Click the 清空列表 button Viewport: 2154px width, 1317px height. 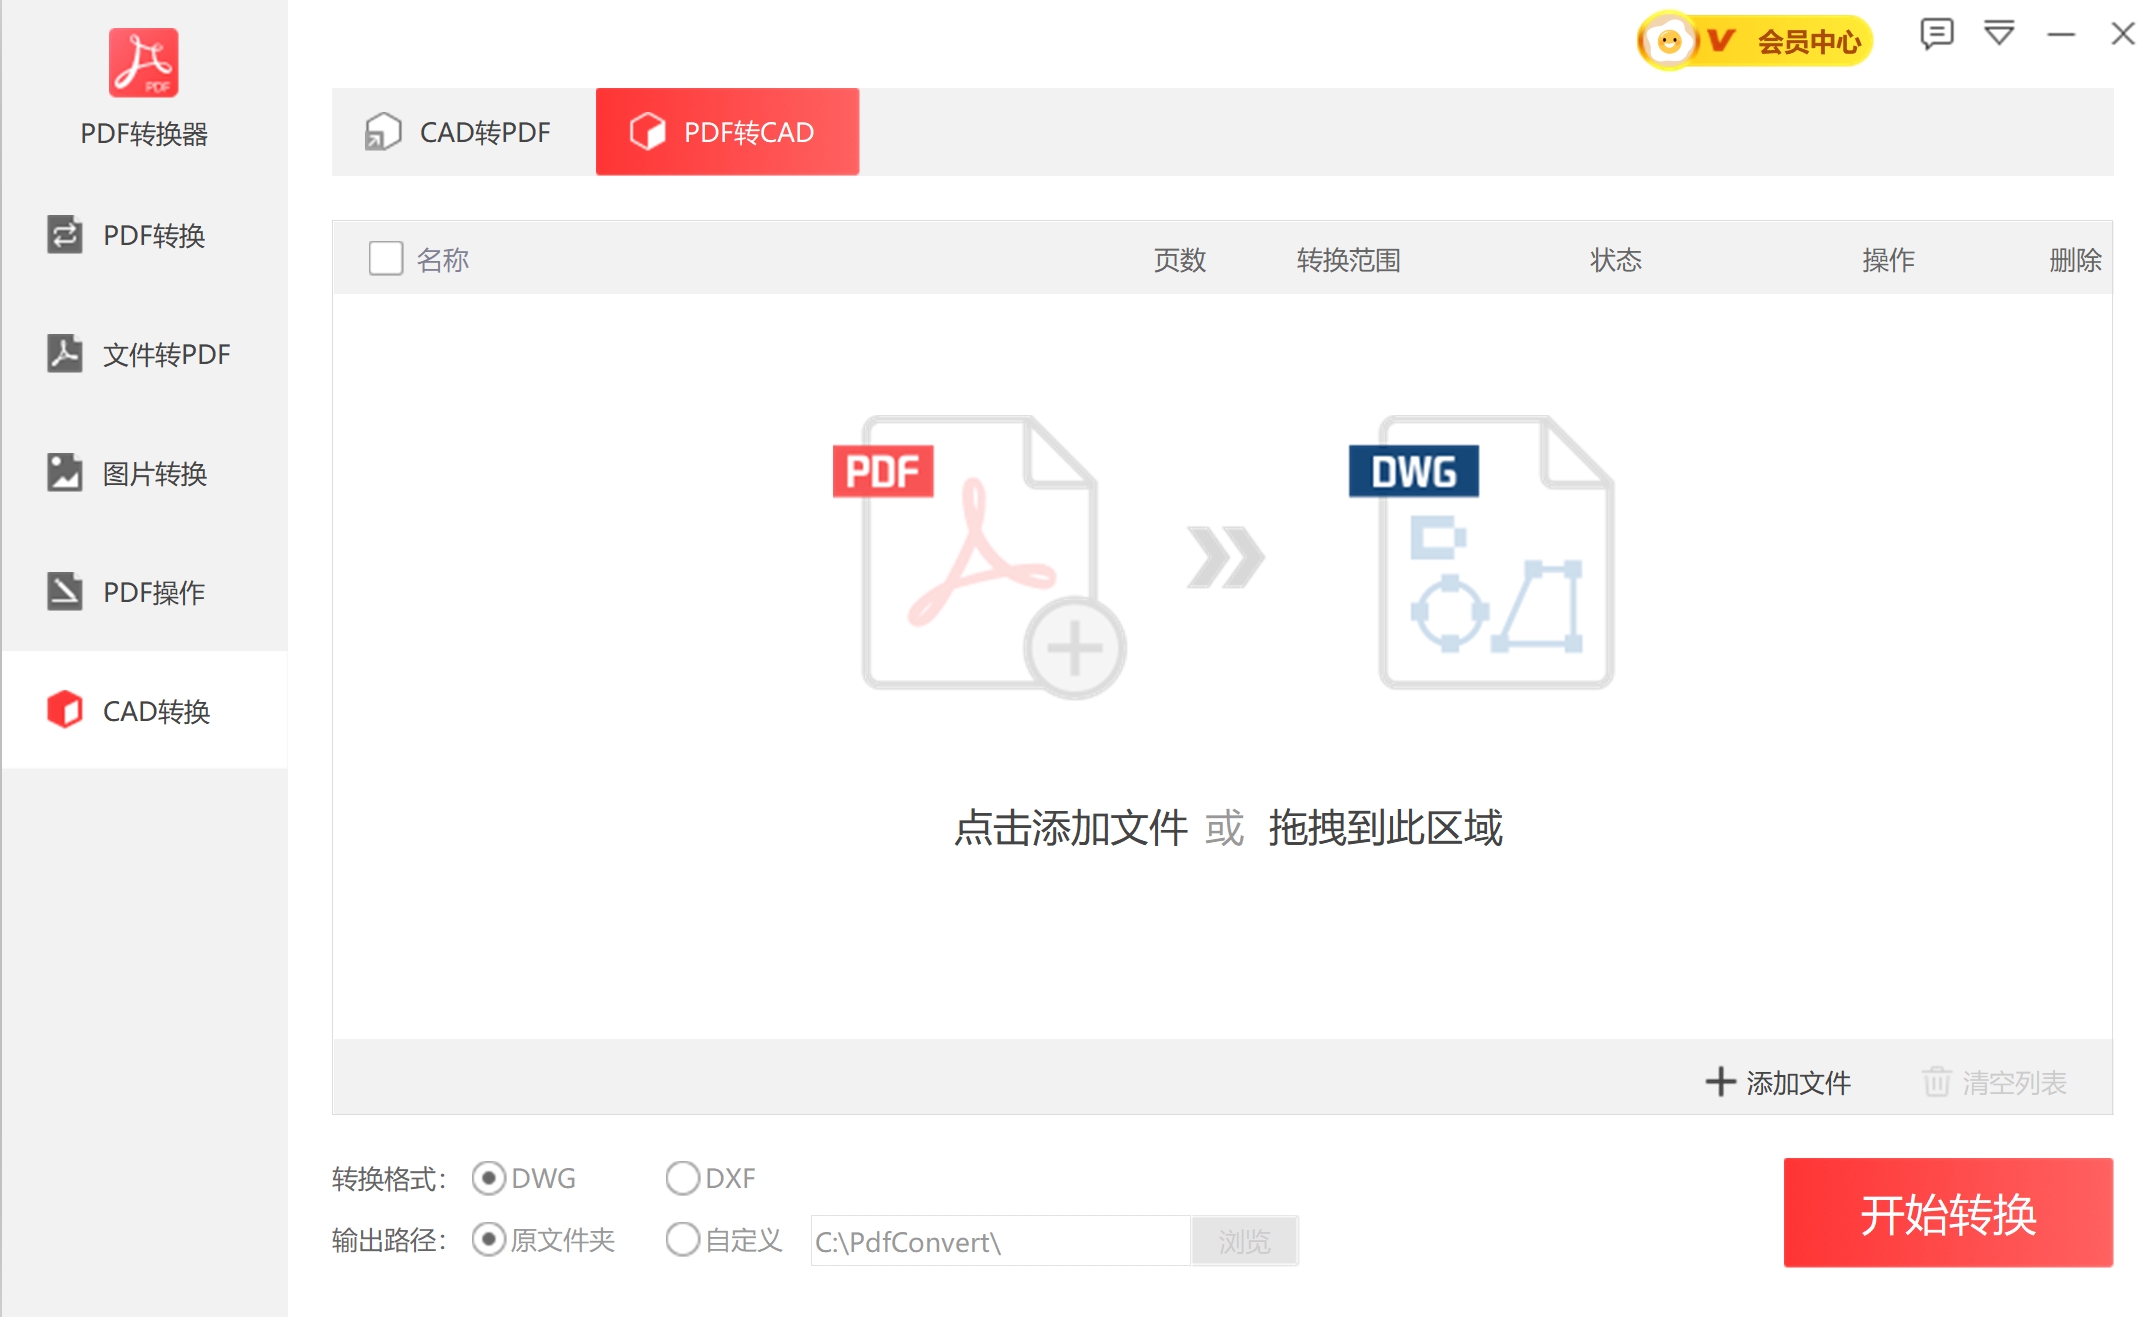click(x=1995, y=1082)
